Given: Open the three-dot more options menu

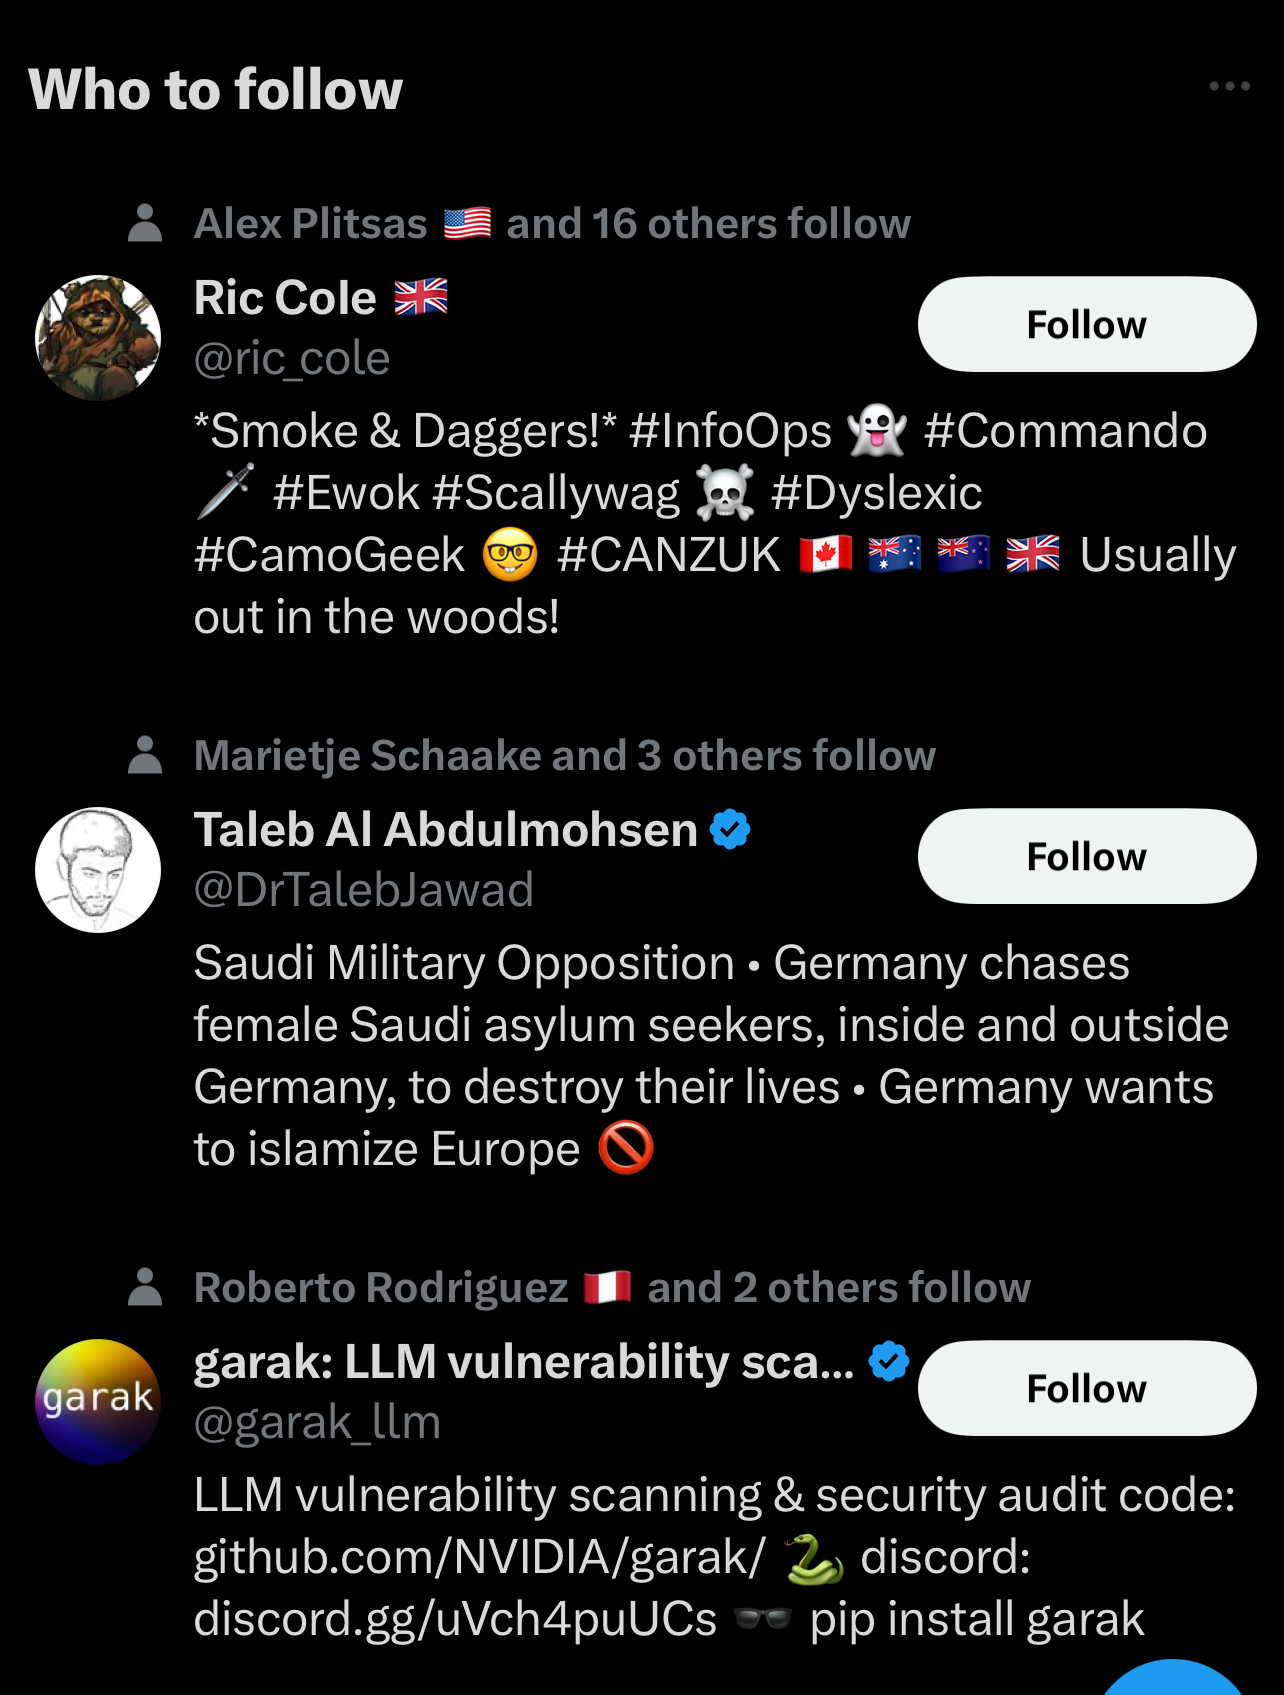Looking at the screenshot, I should click(x=1229, y=87).
